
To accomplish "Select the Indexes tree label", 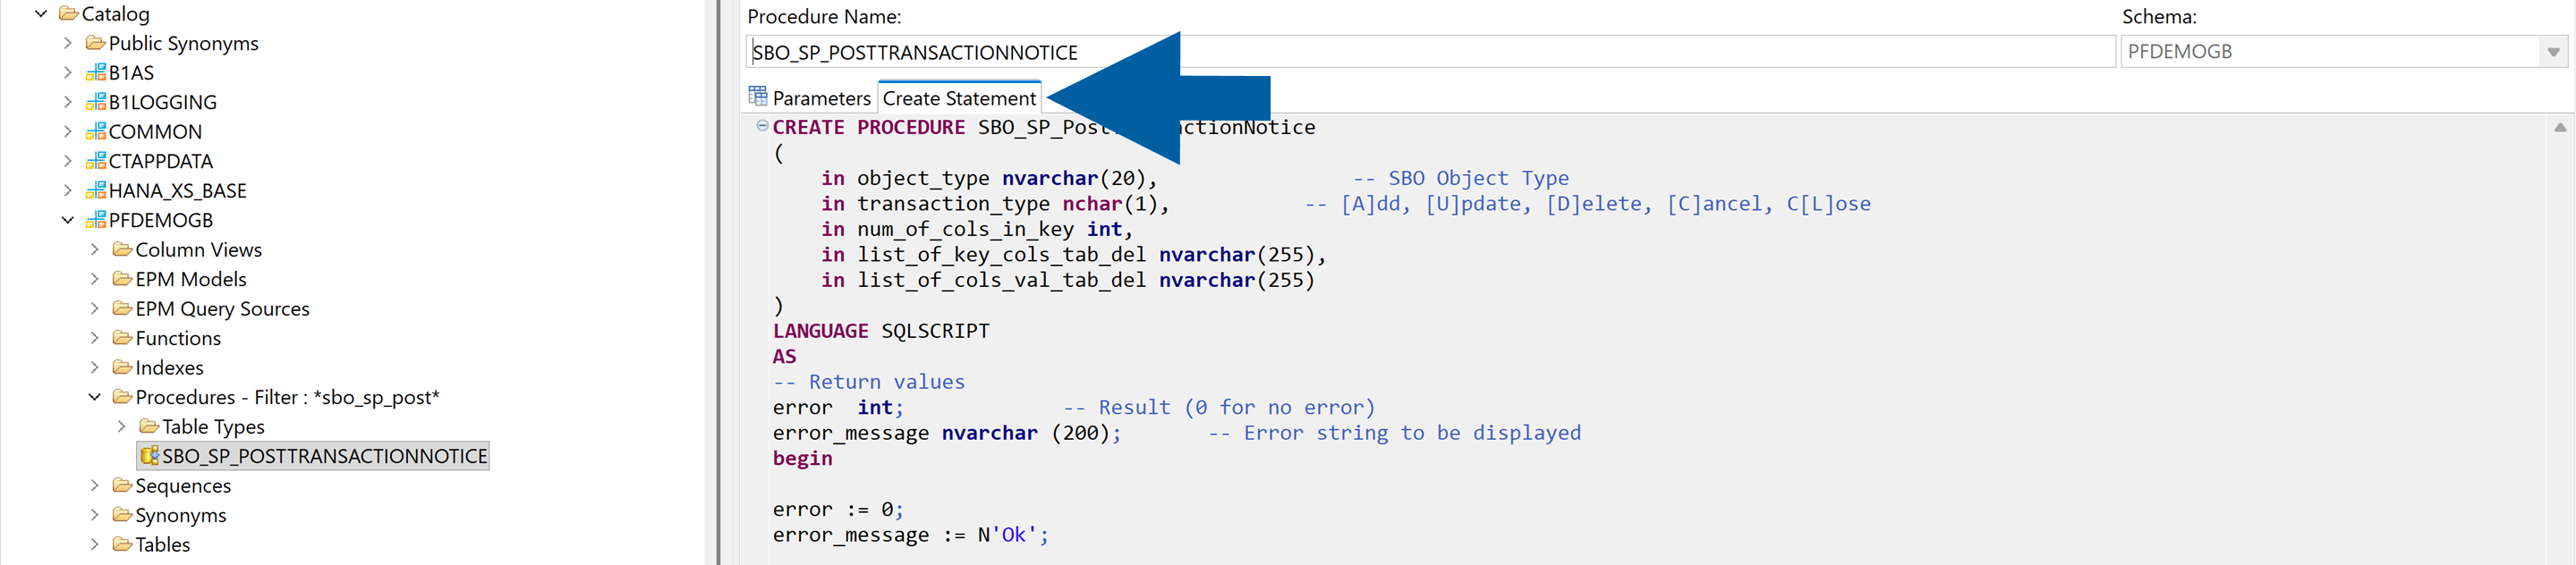I will 170,368.
